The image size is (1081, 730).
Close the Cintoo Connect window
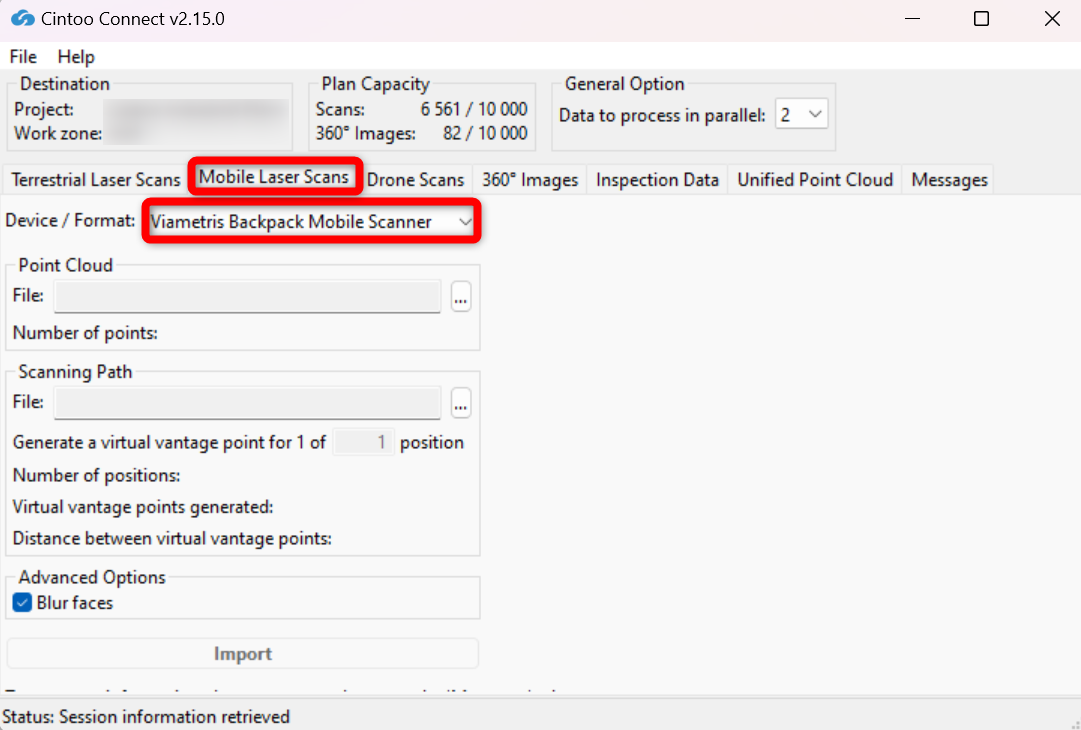click(1052, 19)
